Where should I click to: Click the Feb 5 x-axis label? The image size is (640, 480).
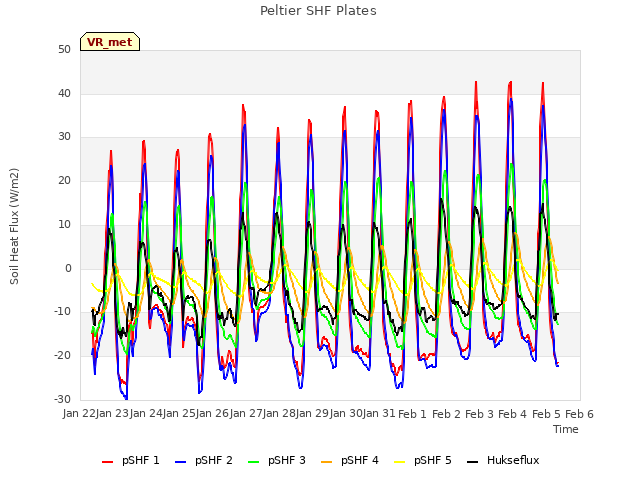[x=546, y=414]
